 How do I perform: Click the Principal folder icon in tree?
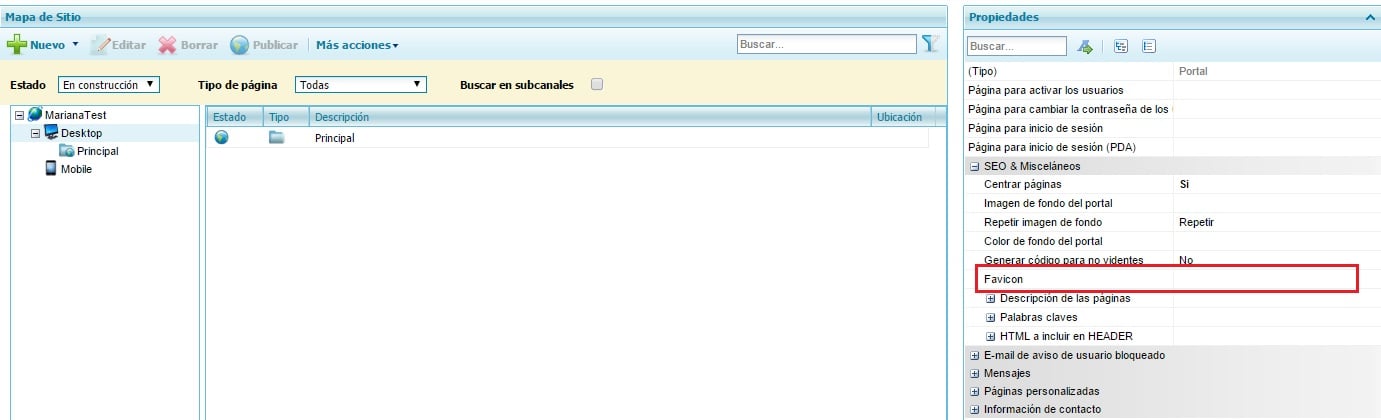pos(67,151)
